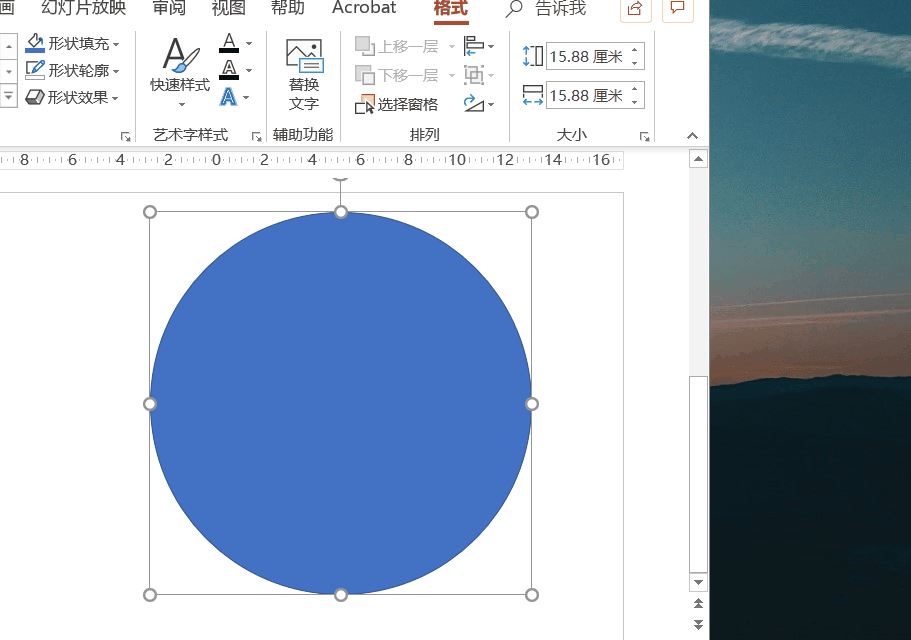Open the 视图 view tab
Image resolution: width=911 pixels, height=640 pixels.
pyautogui.click(x=228, y=8)
